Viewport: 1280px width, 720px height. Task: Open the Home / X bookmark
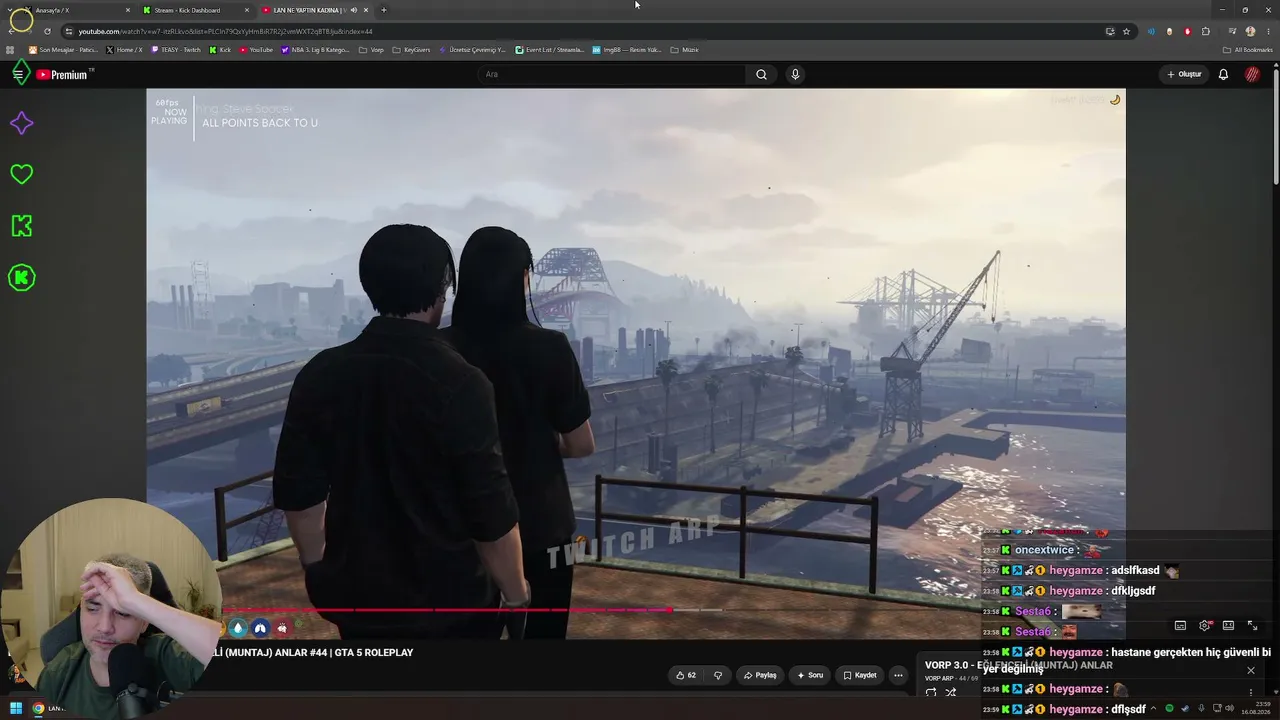click(x=125, y=50)
